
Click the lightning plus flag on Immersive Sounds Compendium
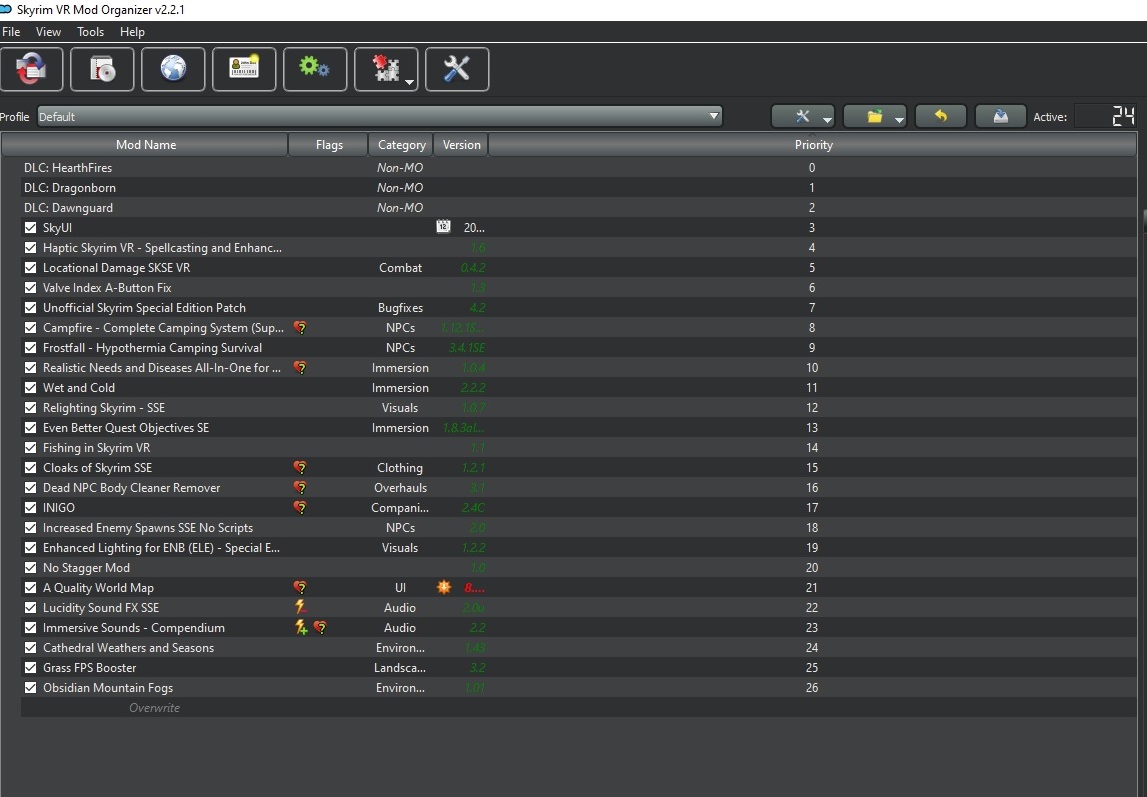pyautogui.click(x=301, y=627)
